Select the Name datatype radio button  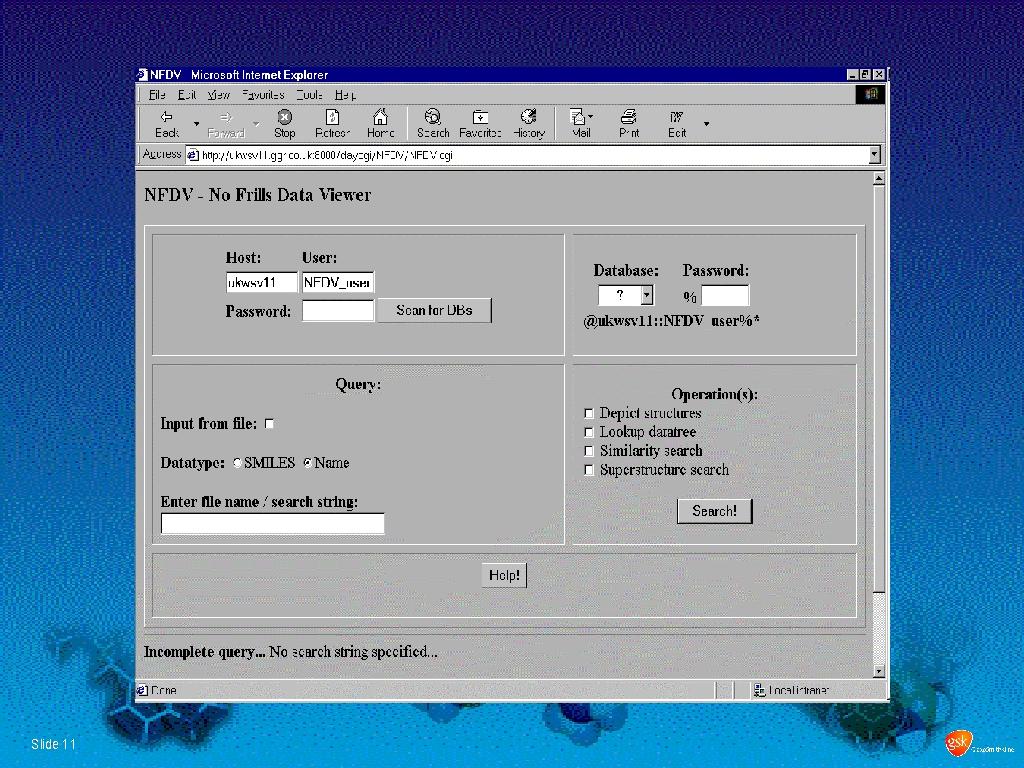pyautogui.click(x=307, y=463)
